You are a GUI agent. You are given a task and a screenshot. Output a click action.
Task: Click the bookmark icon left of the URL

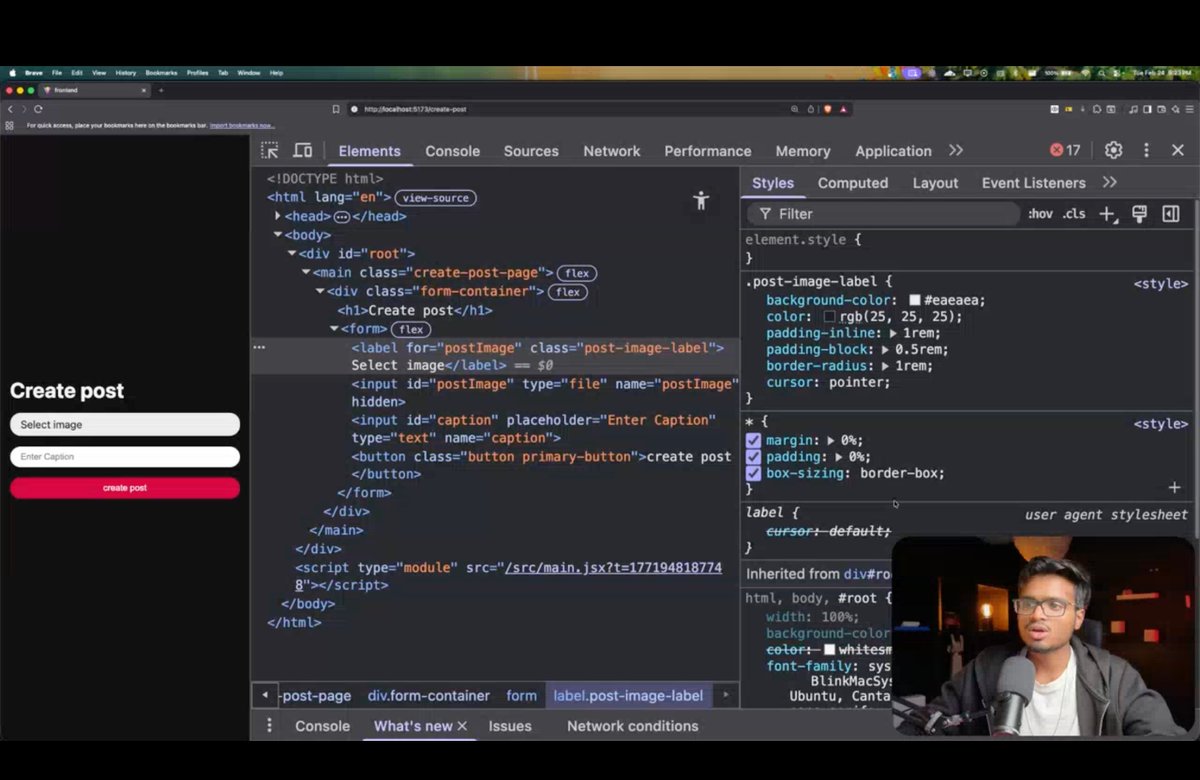pos(337,109)
